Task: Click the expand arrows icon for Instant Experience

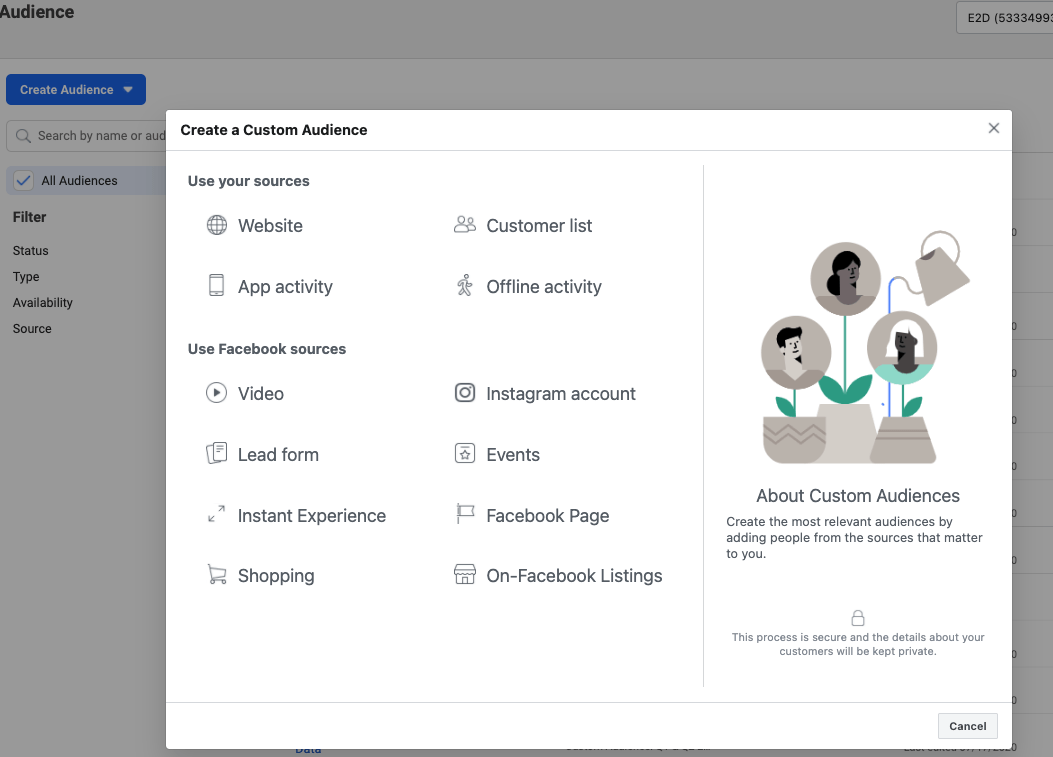Action: click(x=216, y=515)
